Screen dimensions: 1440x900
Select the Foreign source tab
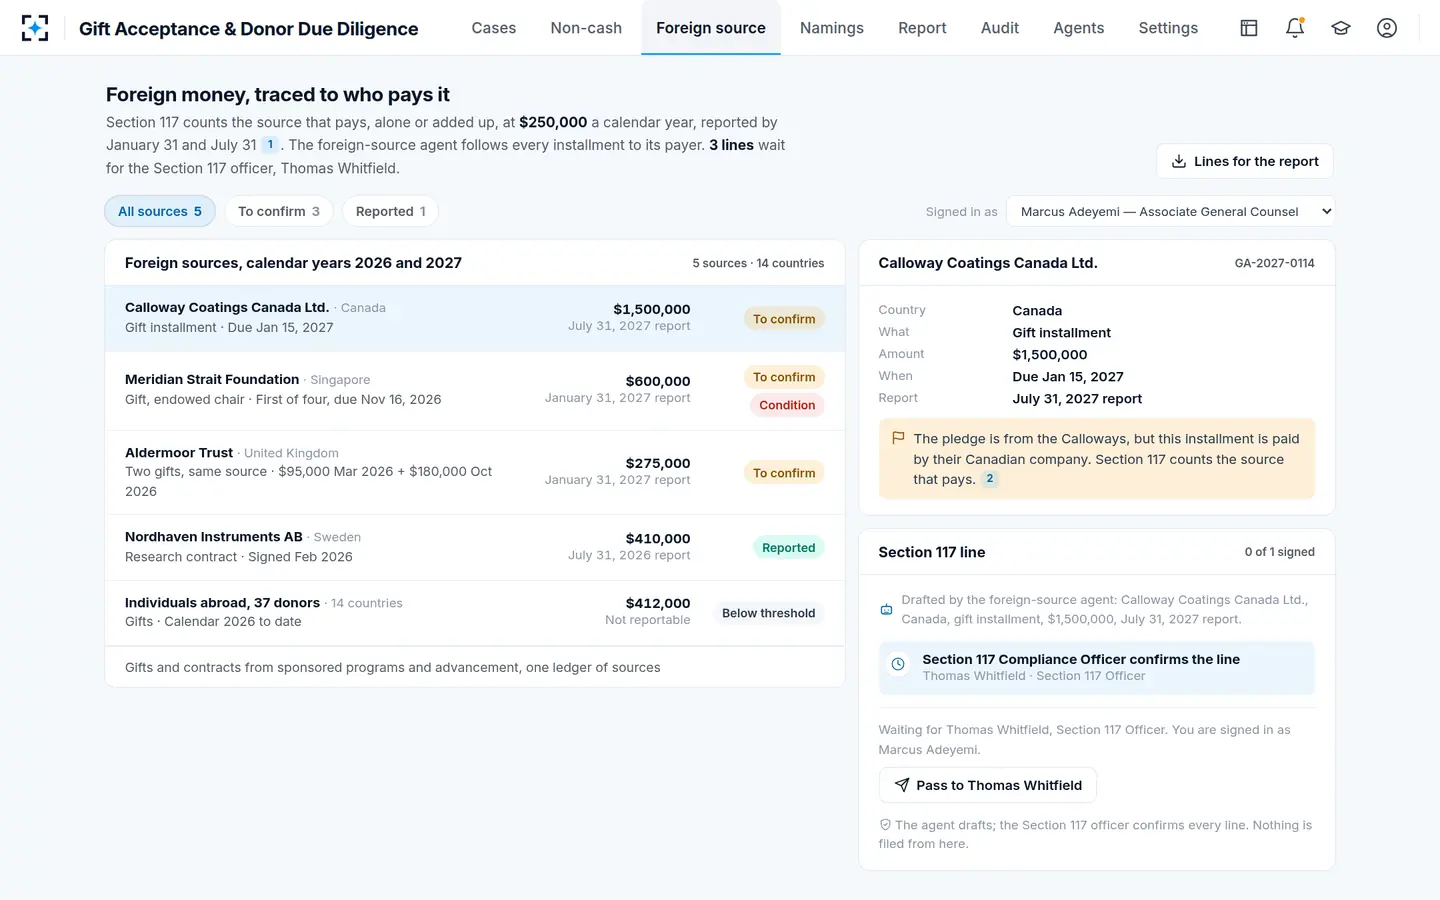pos(711,28)
